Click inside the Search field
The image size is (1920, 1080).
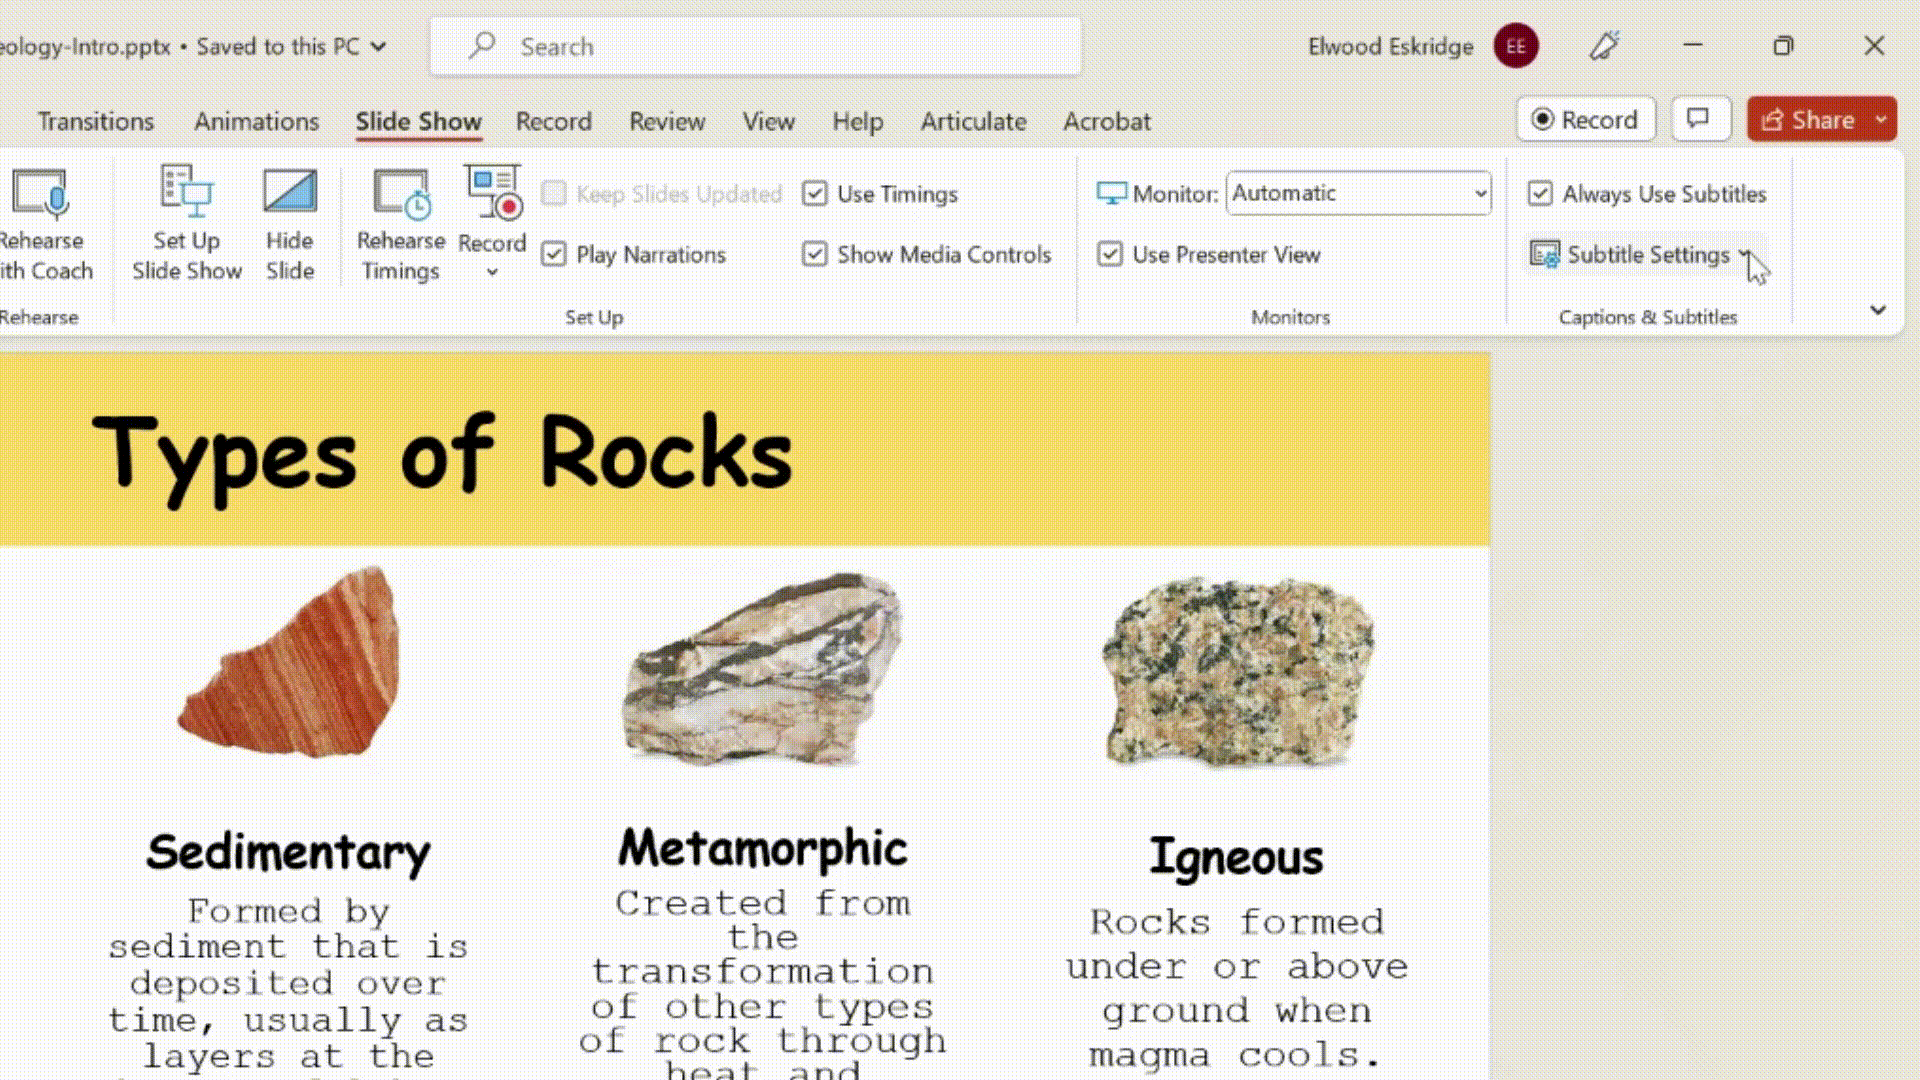click(x=756, y=46)
